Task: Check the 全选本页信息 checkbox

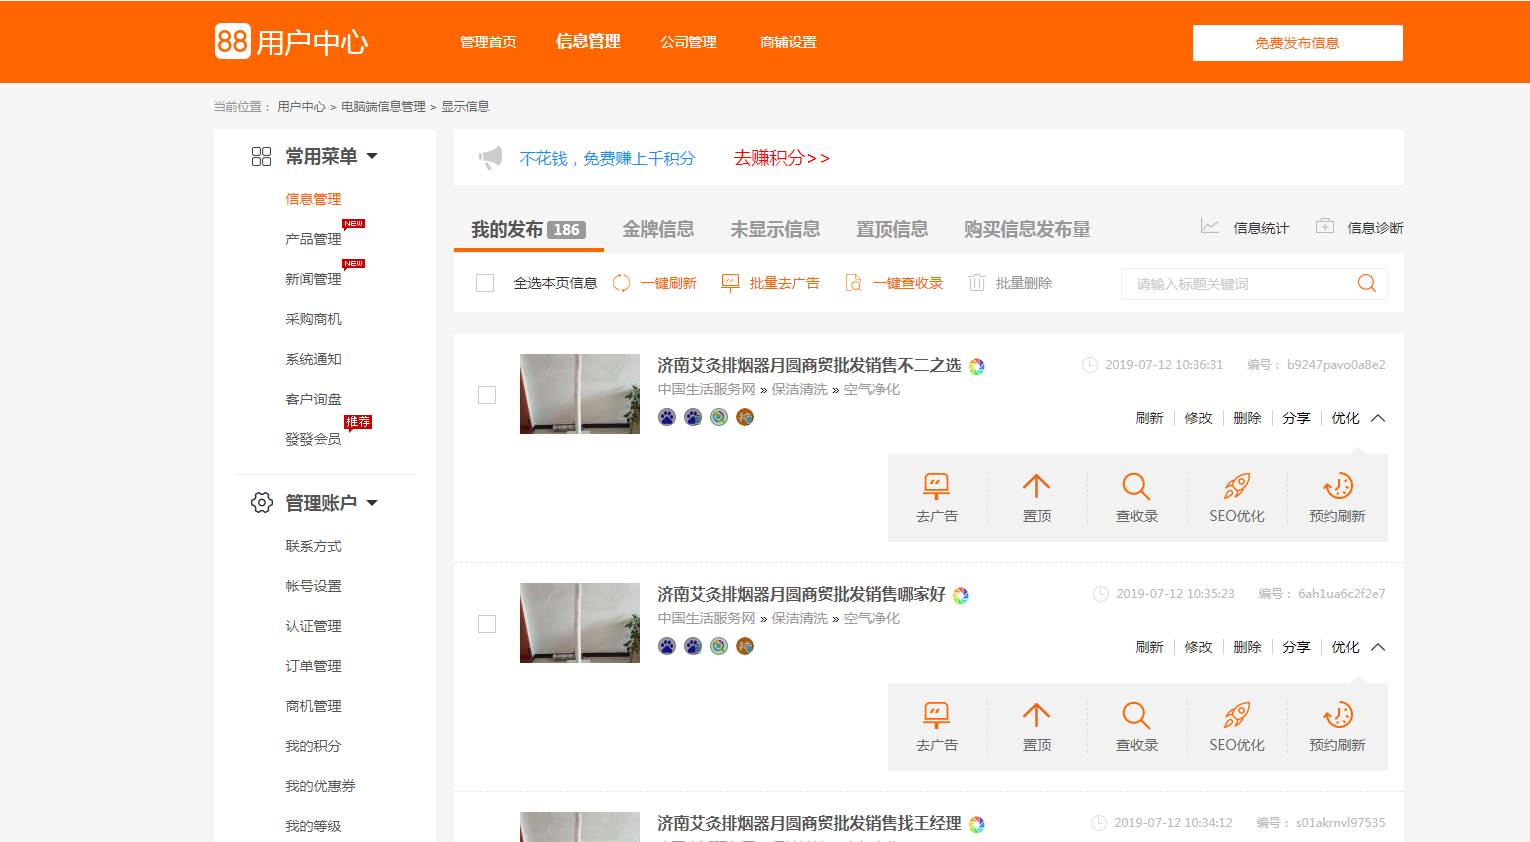Action: tap(485, 283)
